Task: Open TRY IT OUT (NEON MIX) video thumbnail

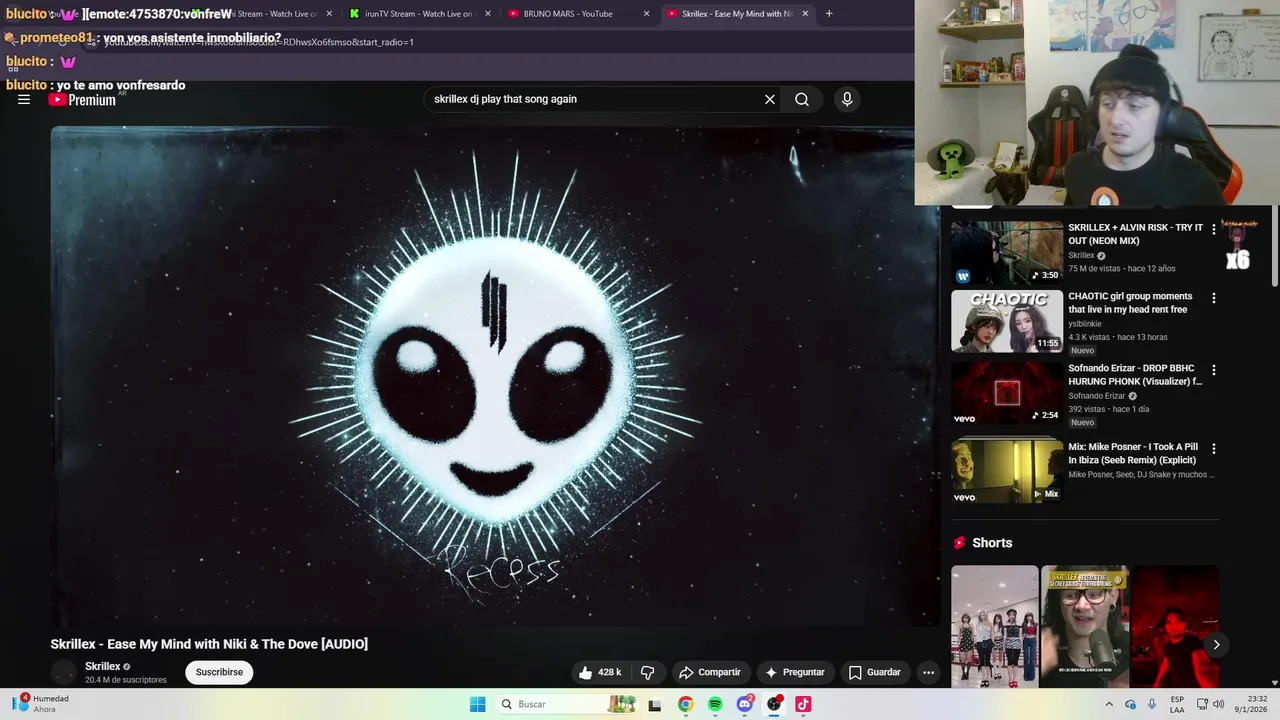Action: click(x=1007, y=253)
